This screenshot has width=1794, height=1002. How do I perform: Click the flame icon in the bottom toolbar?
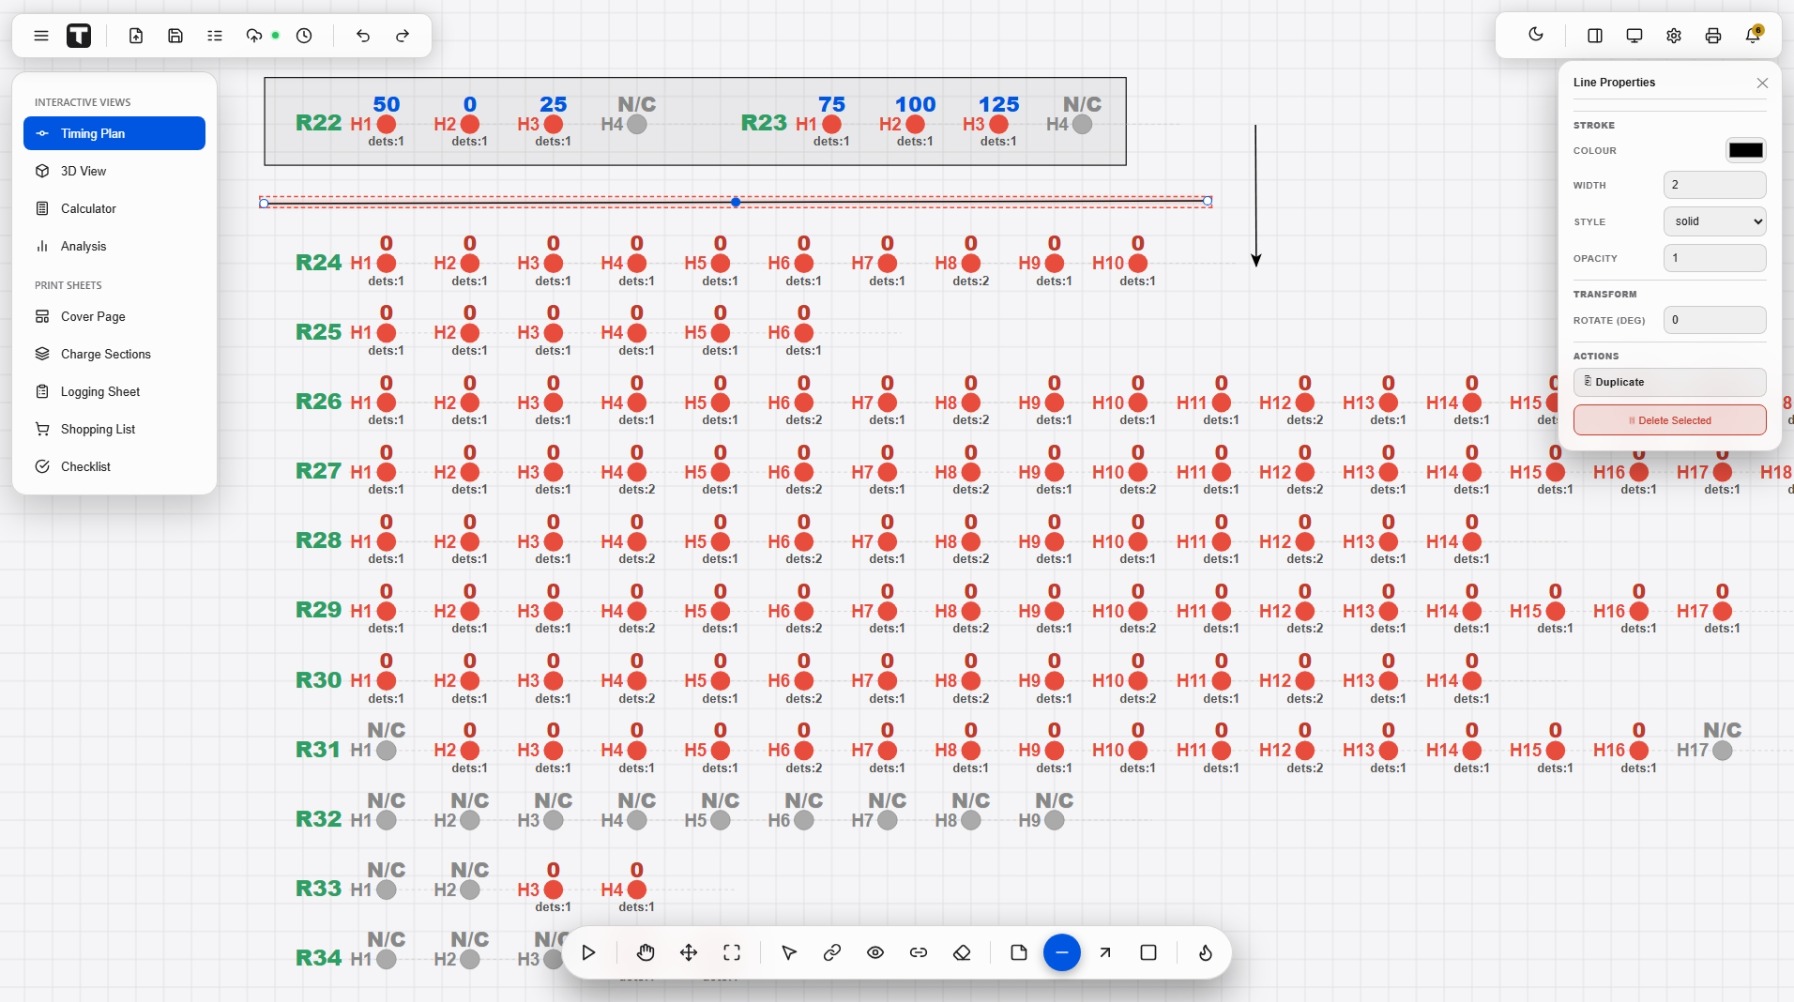(1206, 953)
